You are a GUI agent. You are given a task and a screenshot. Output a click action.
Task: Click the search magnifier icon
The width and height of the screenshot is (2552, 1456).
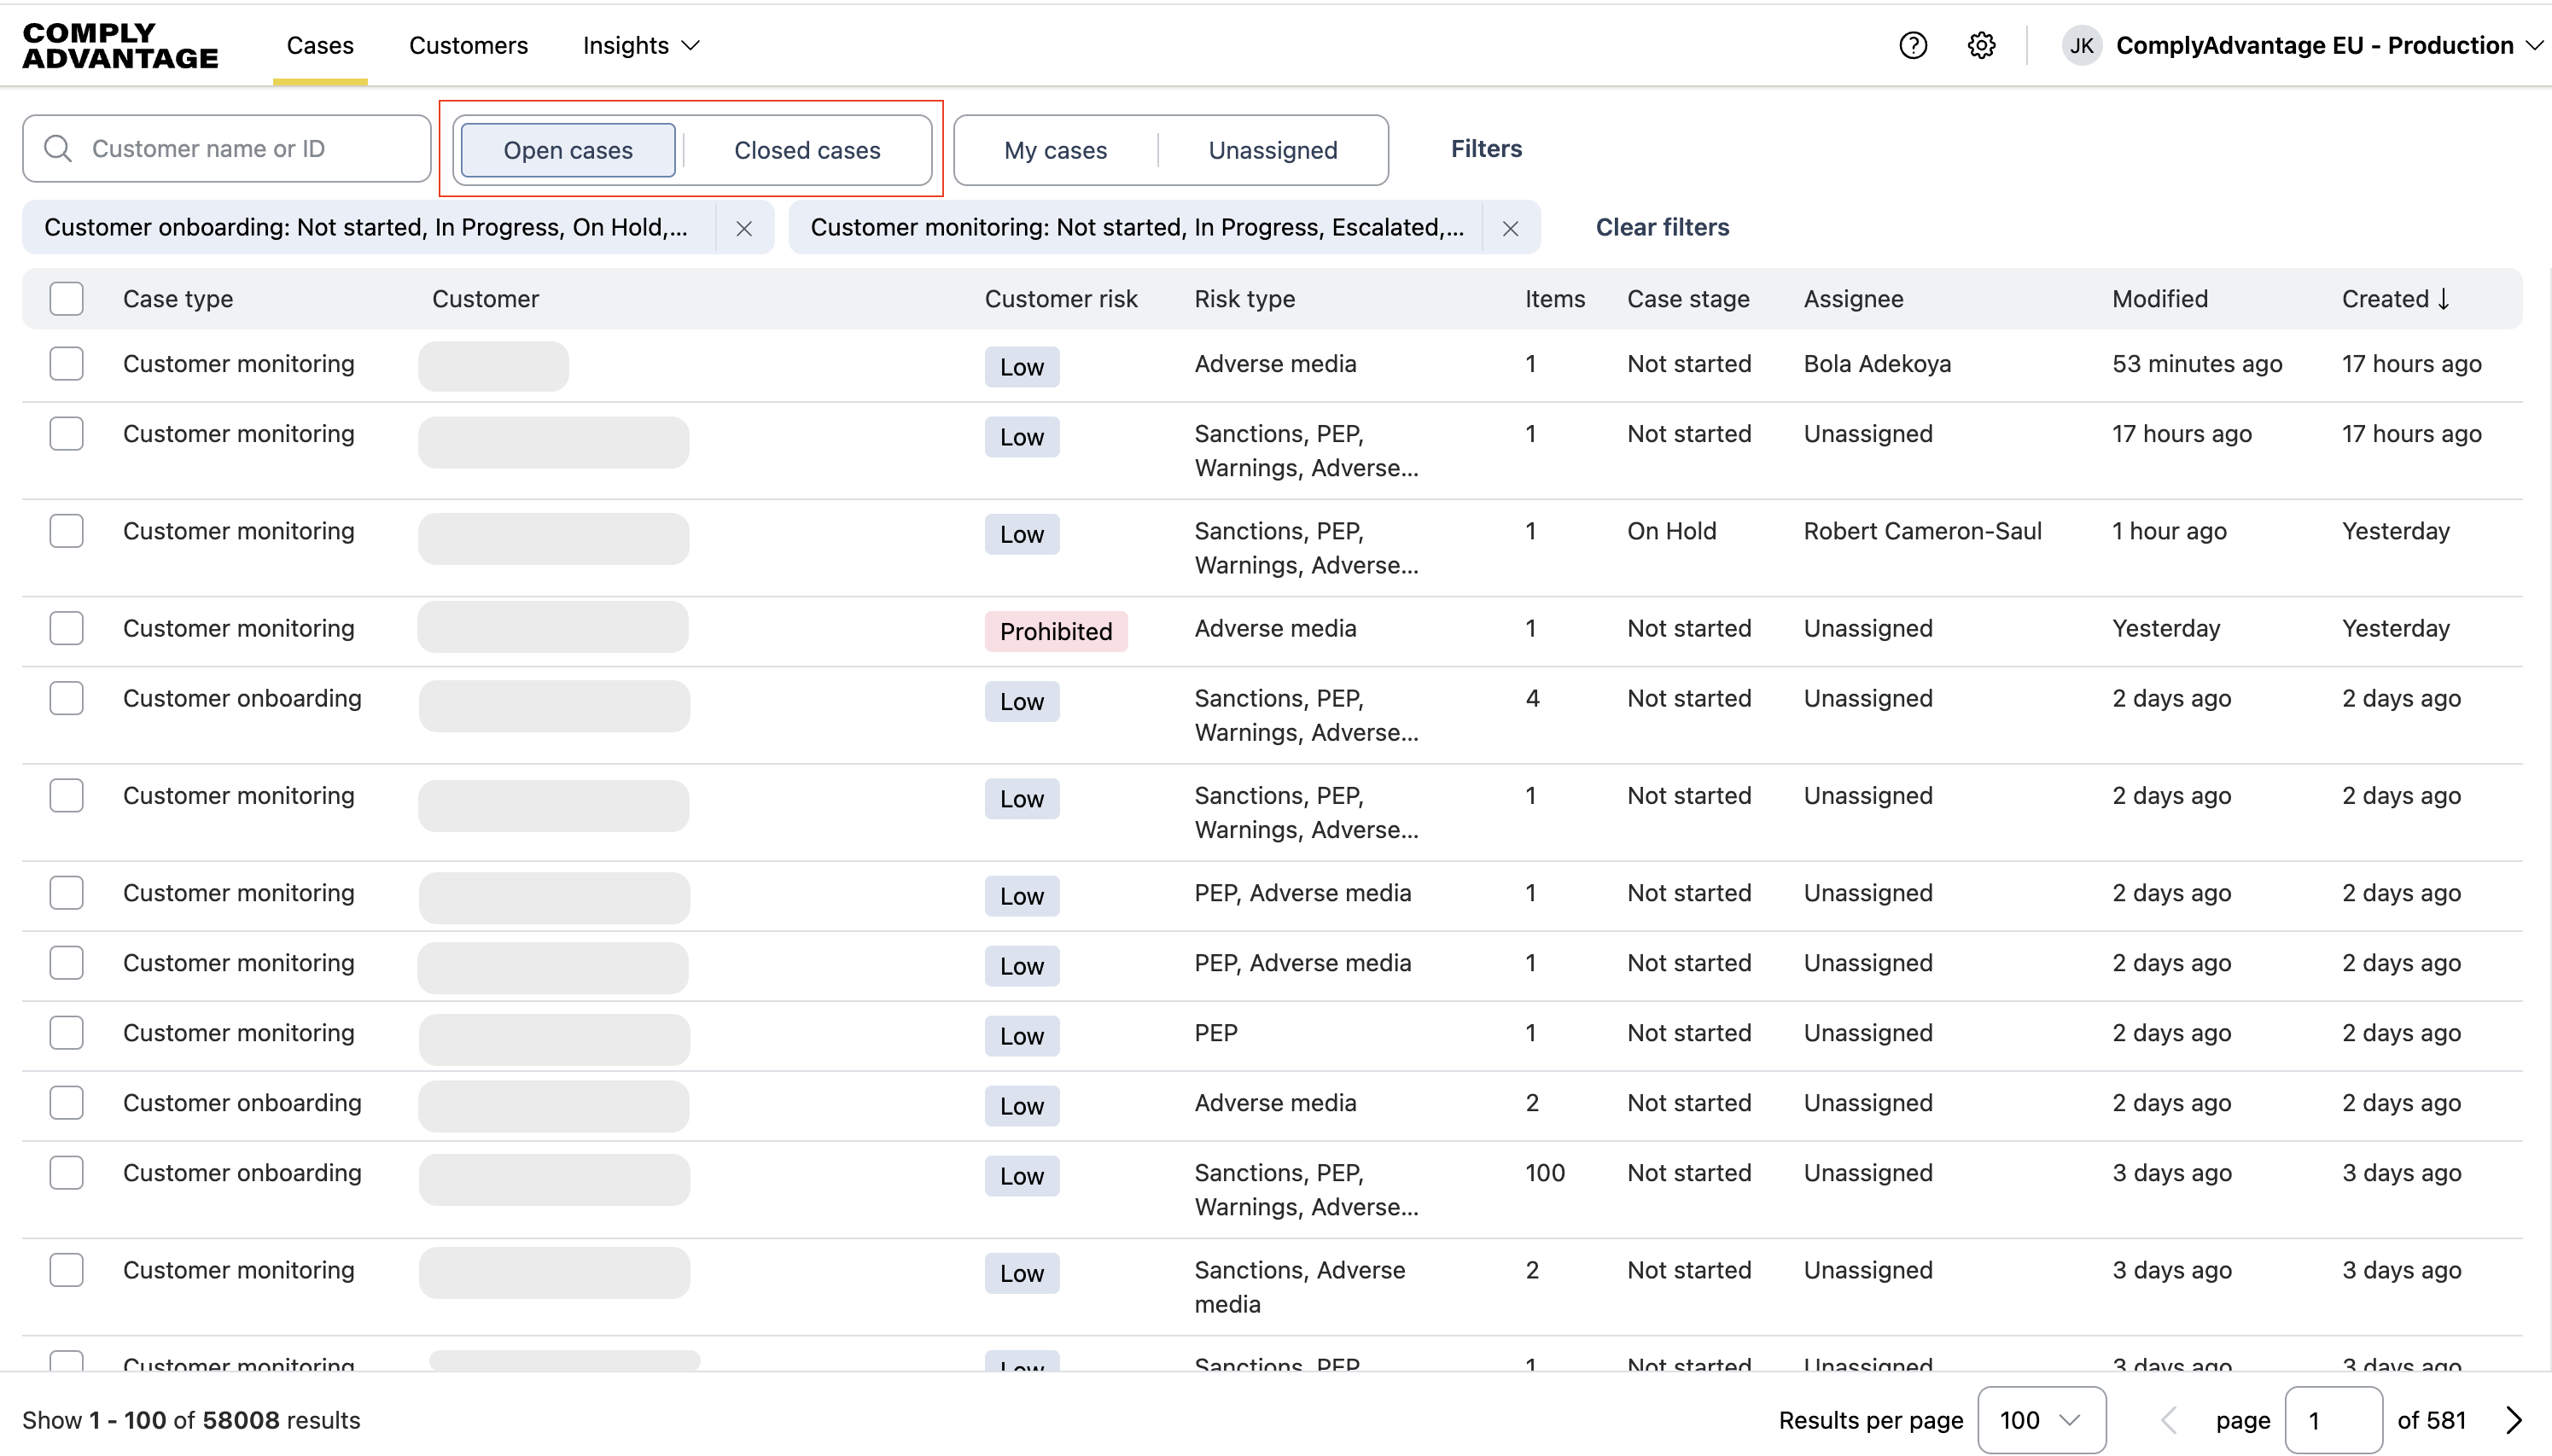pos(58,149)
